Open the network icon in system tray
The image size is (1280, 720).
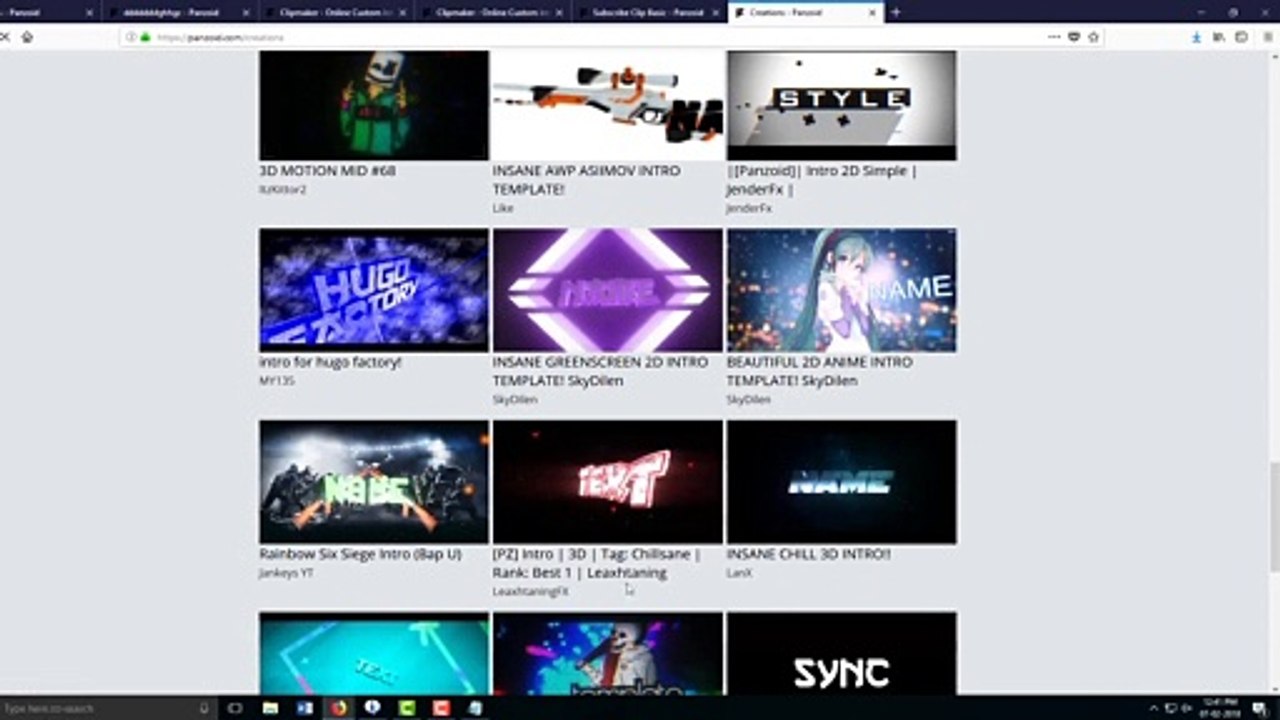1171,708
